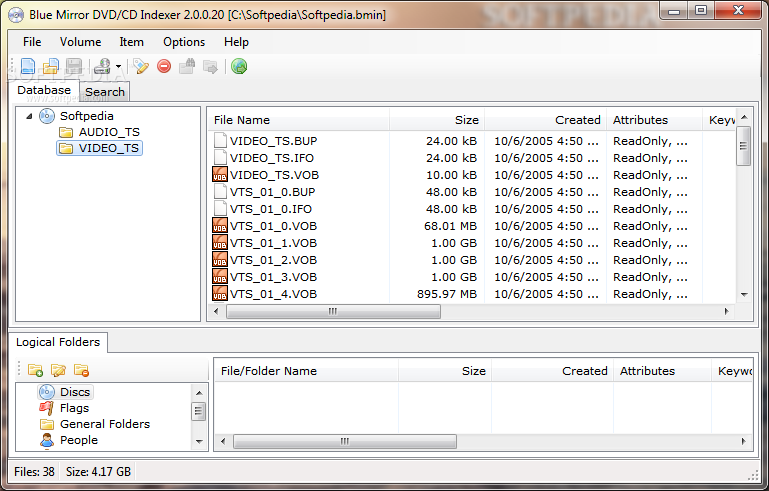Click the binoculars find icon in toolbar
Viewport: 769px width, 491px height.
(187, 66)
